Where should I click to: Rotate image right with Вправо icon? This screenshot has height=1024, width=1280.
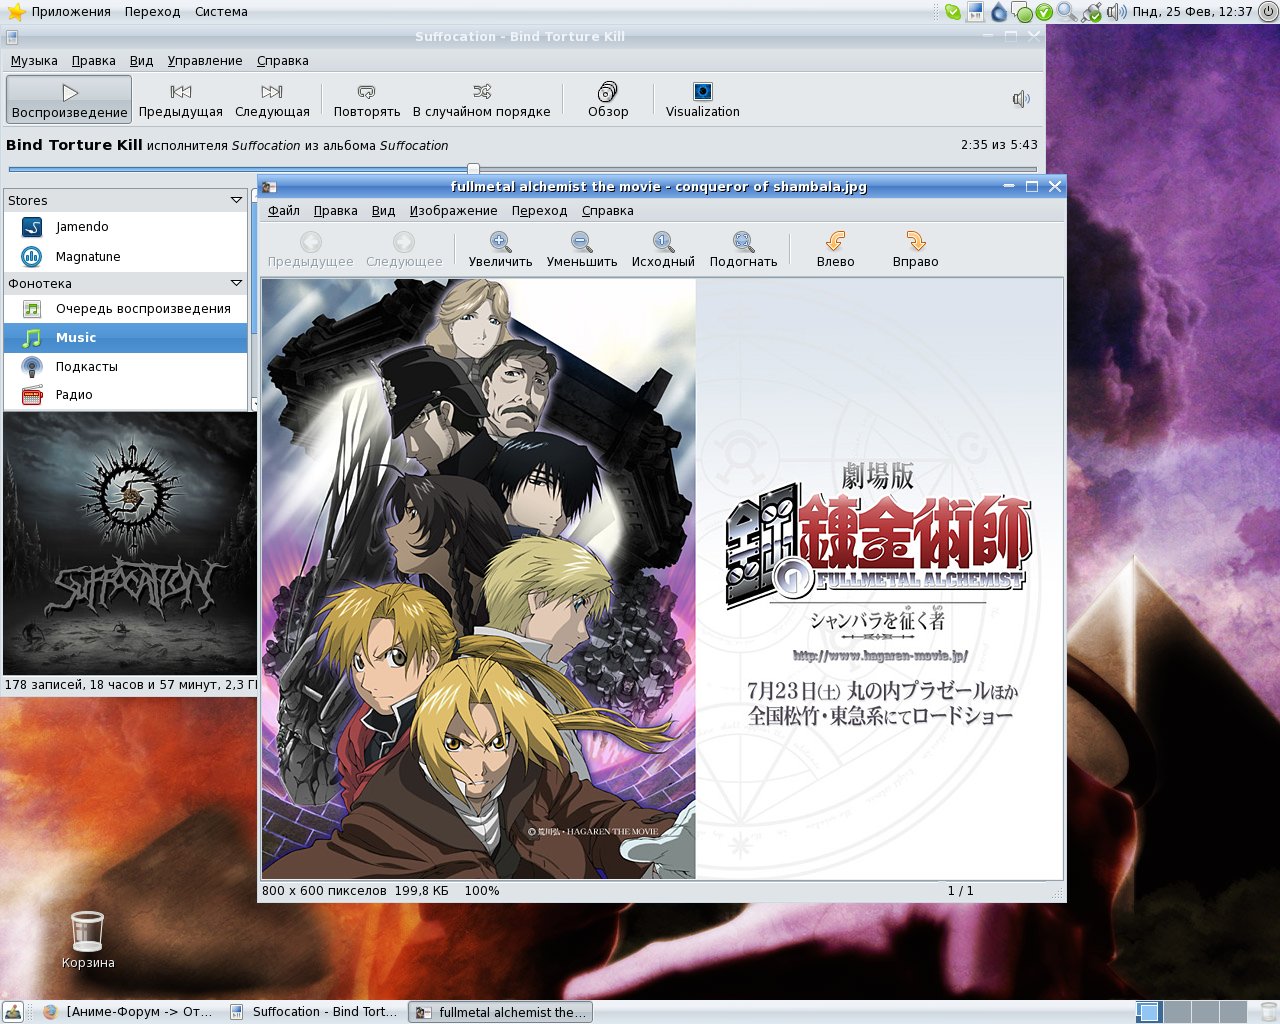click(915, 242)
